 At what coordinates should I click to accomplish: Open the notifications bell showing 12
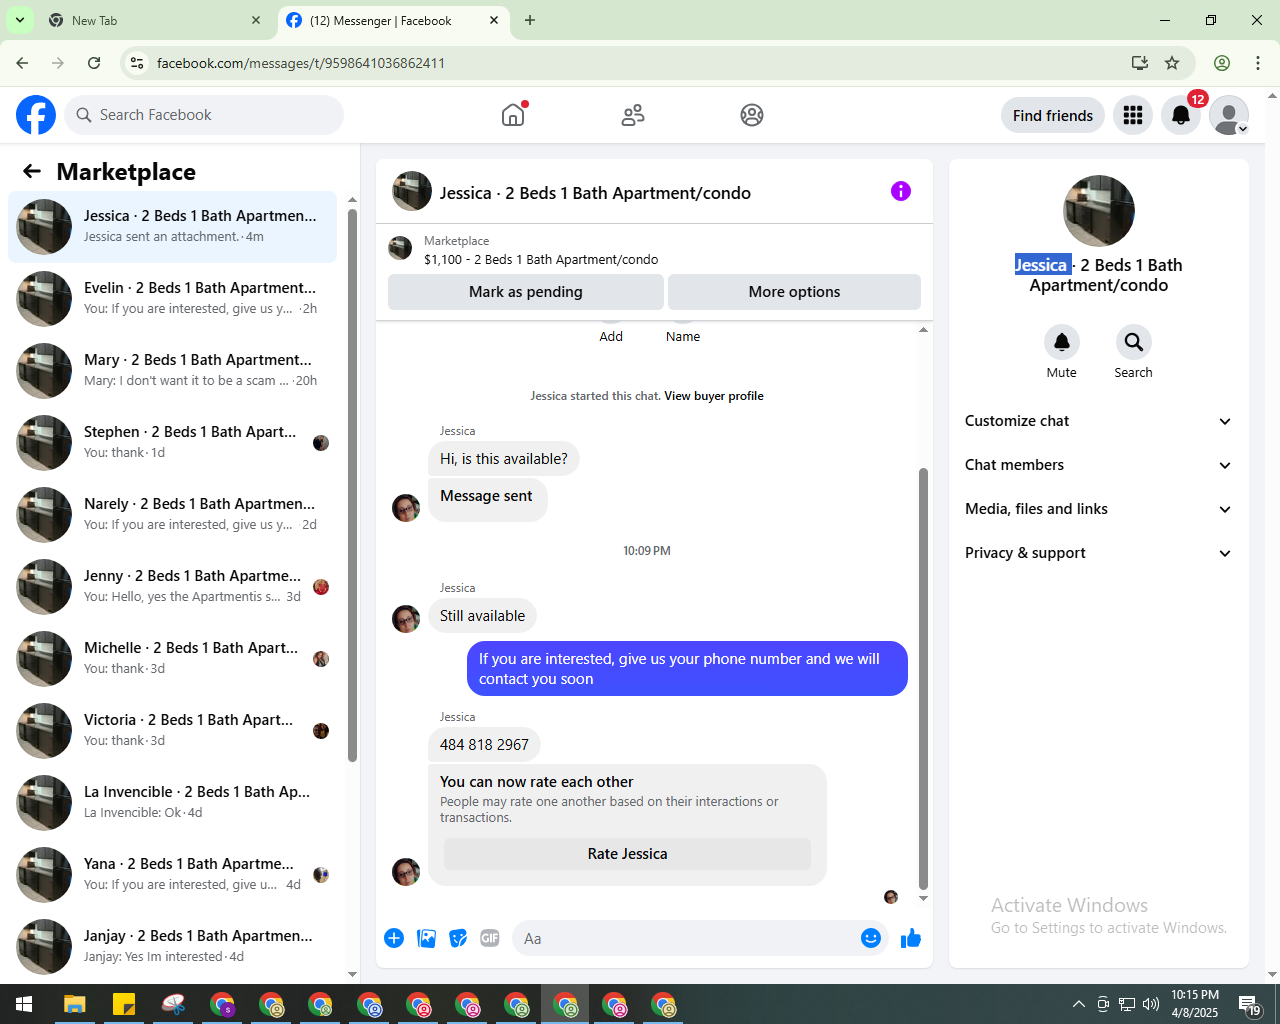point(1181,115)
